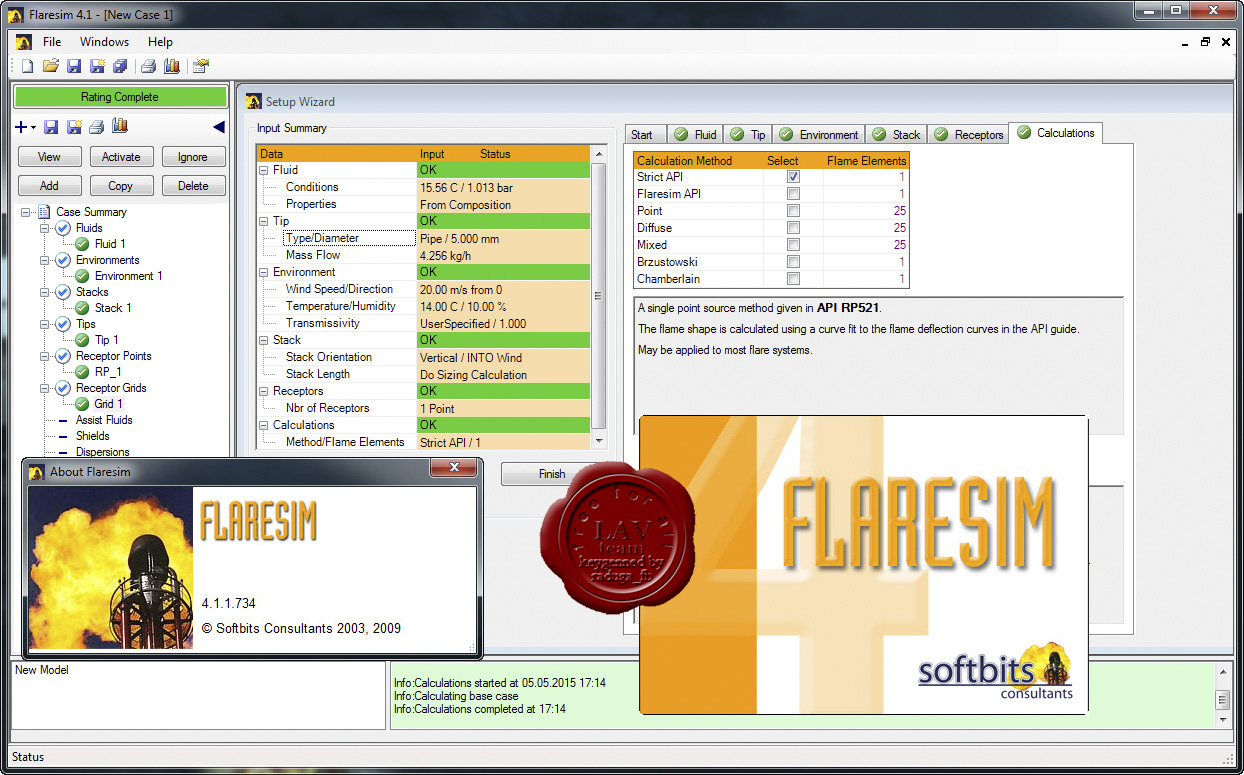Click the Activate button
1244x775 pixels.
point(121,157)
